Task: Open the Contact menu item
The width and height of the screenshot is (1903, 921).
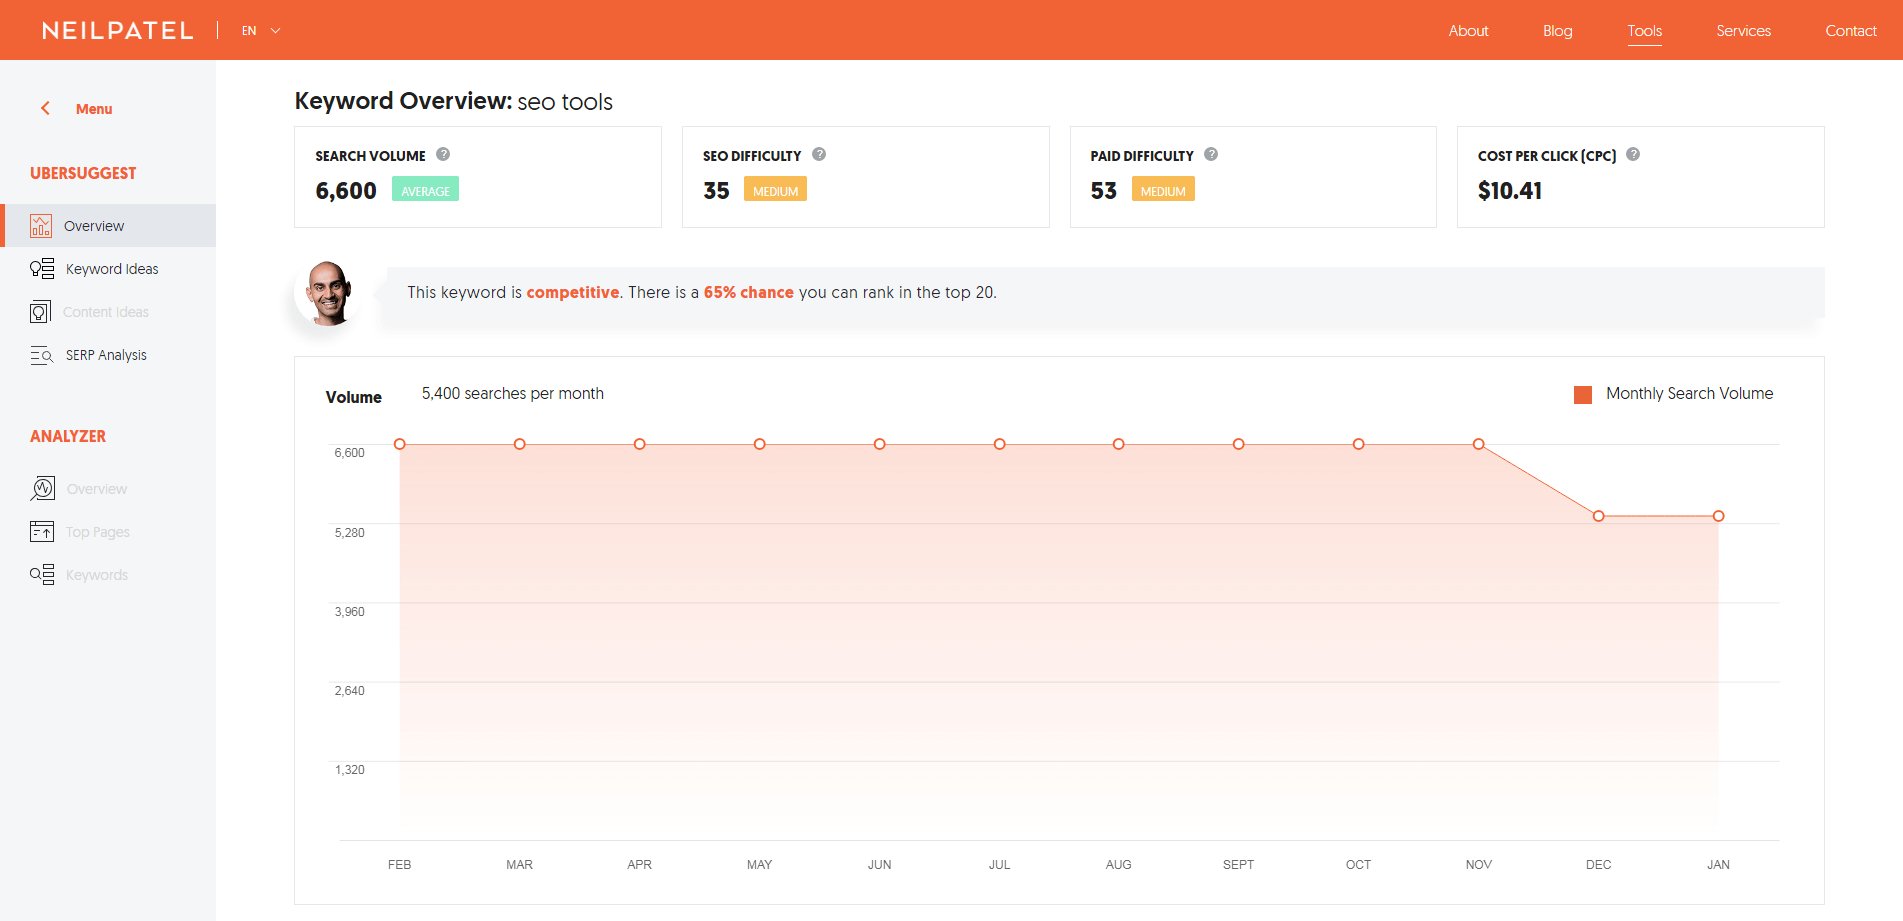Action: pos(1850,31)
